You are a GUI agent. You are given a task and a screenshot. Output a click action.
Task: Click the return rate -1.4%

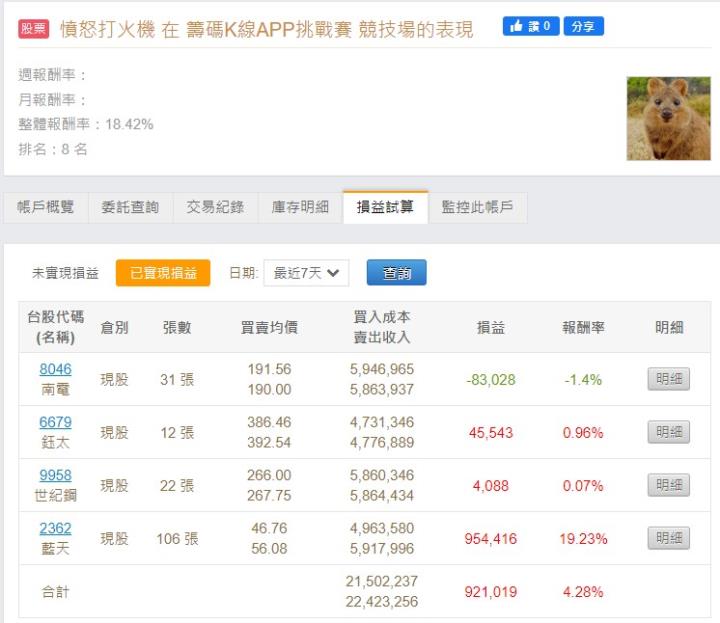pos(583,380)
